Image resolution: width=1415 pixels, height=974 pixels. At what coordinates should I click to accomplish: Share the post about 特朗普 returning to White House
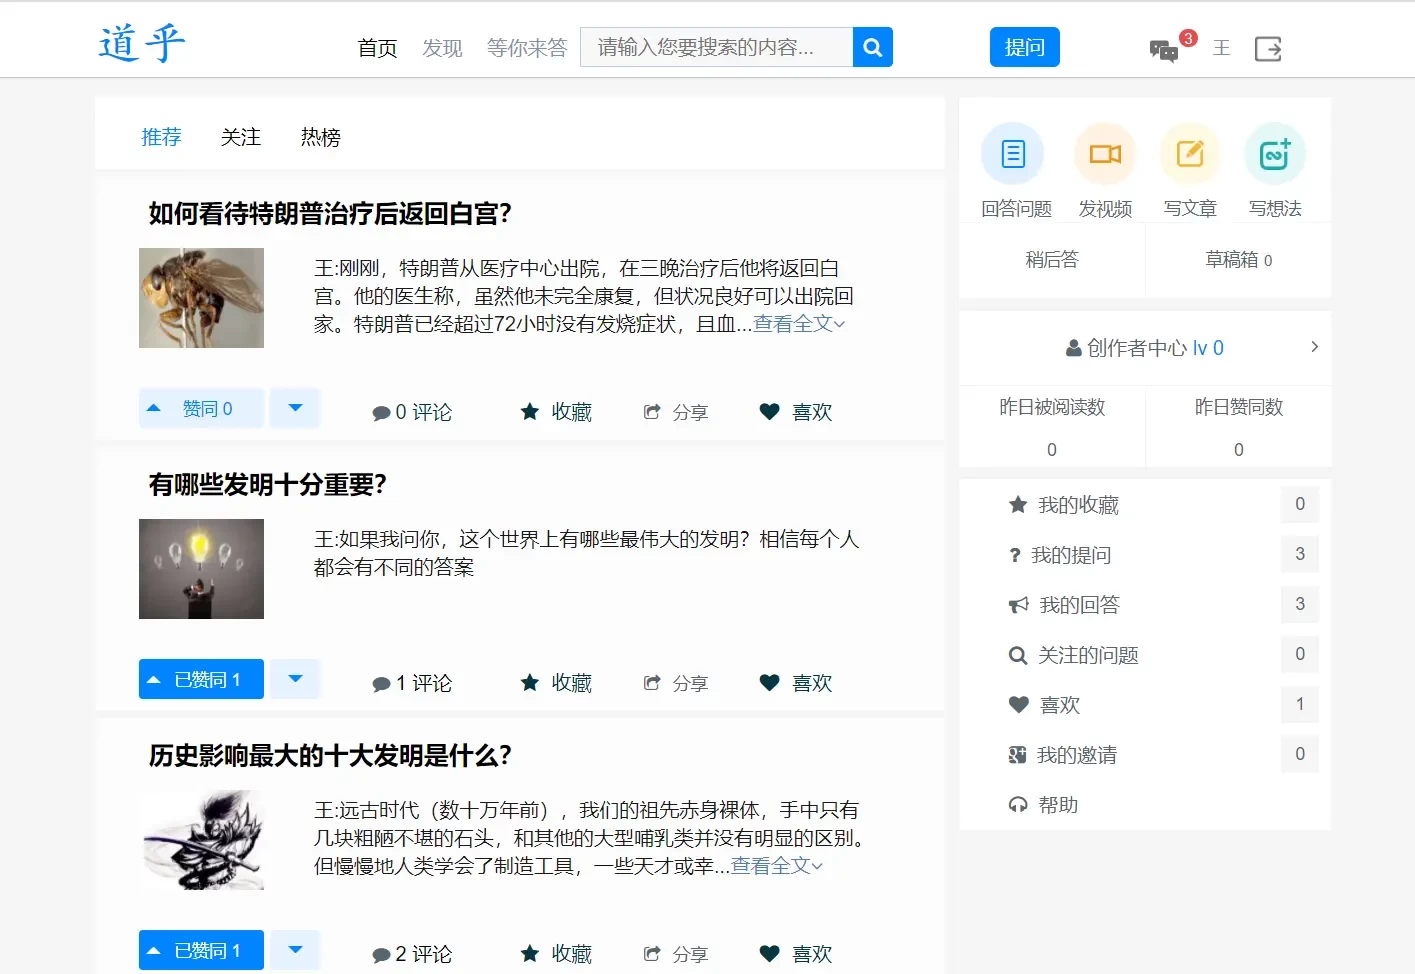(x=676, y=411)
